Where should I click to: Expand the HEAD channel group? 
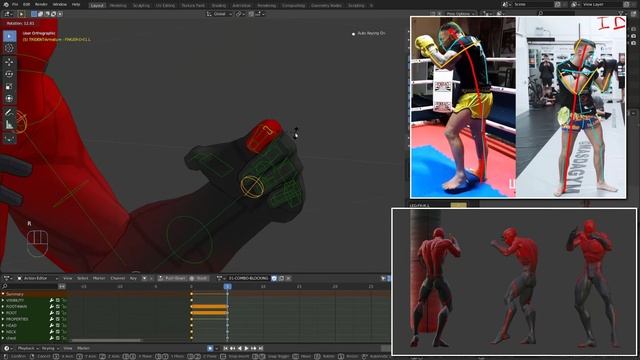point(3,326)
